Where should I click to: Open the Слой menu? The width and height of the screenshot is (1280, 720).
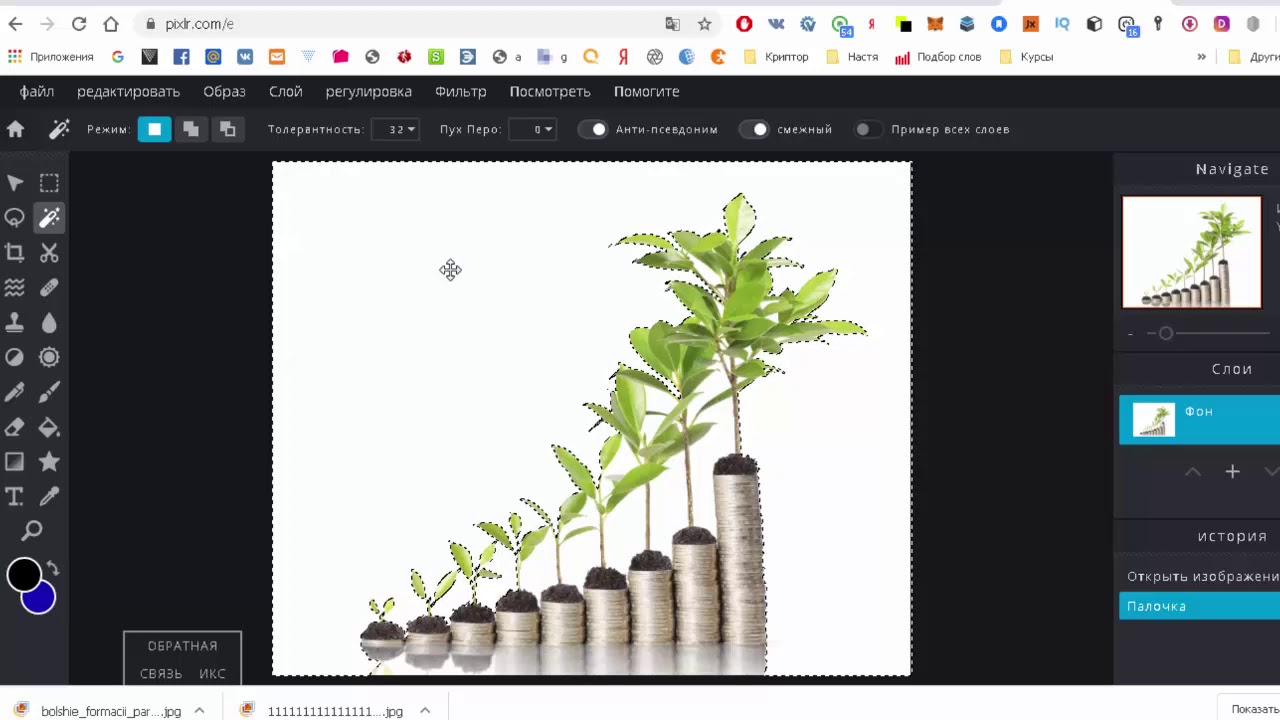coord(285,91)
